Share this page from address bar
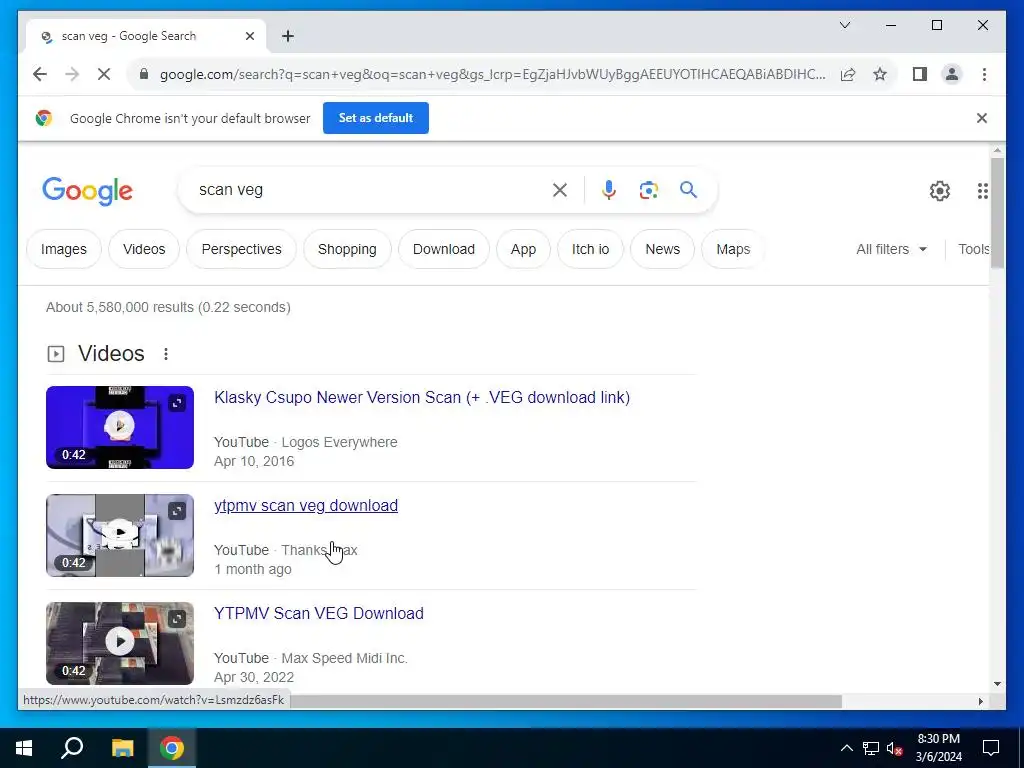 pos(848,74)
